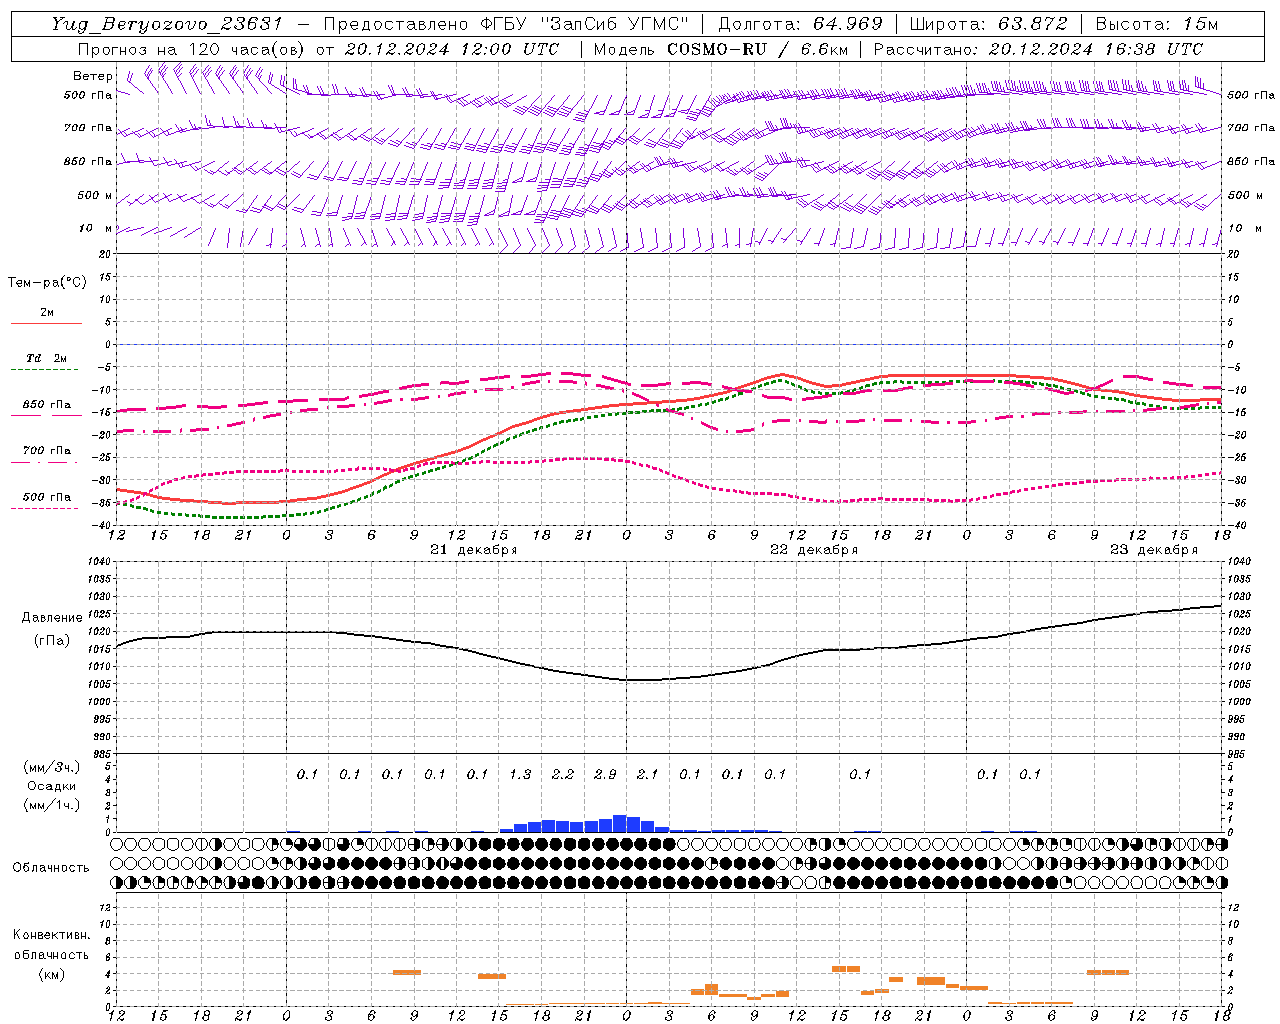This screenshot has height=1024, width=1280.
Task: Click the (мм/1ч.) precipitation unit label
Action: 51,805
